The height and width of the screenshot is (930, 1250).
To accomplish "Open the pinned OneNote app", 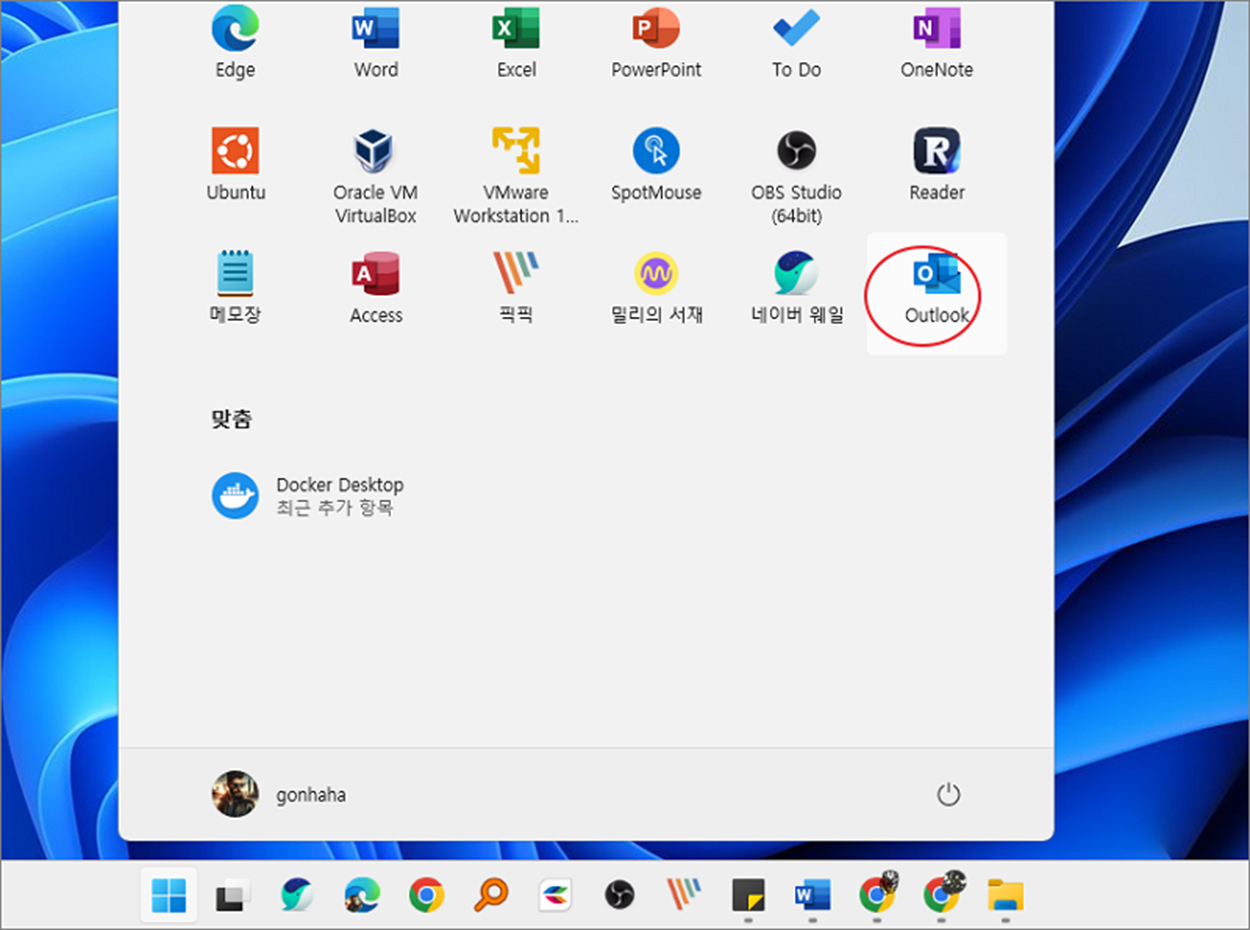I will coord(937,42).
